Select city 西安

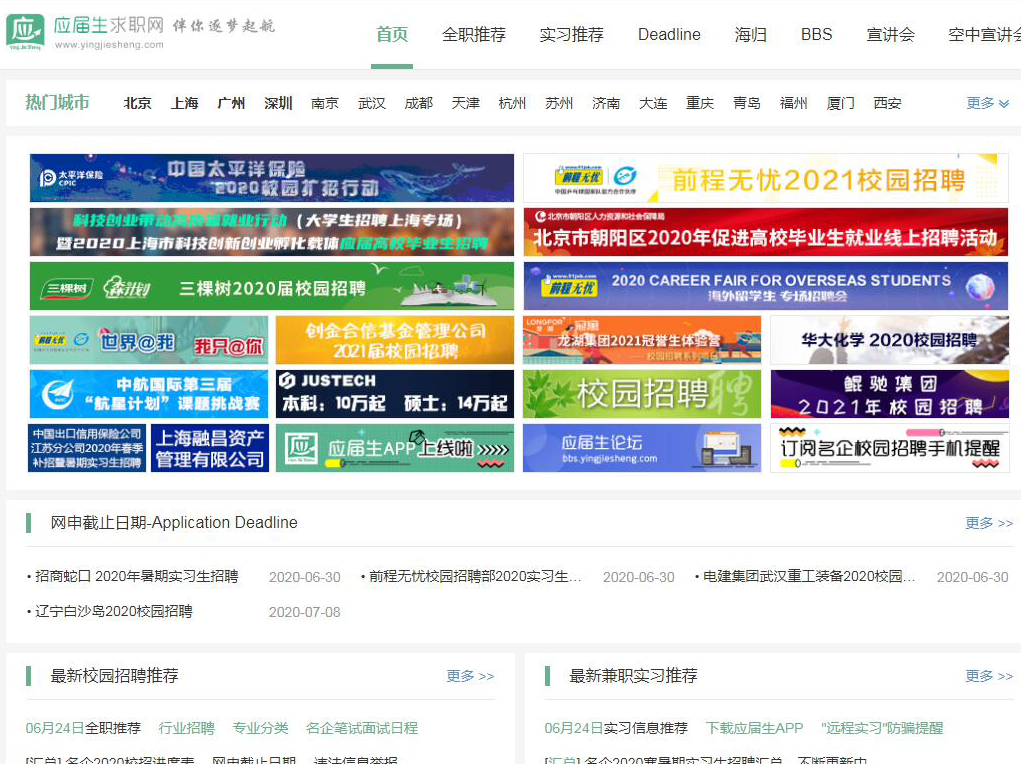click(x=888, y=103)
